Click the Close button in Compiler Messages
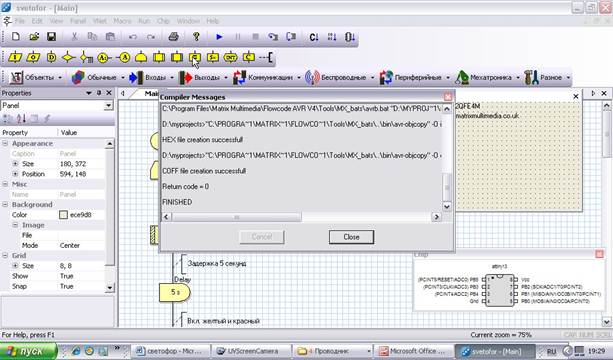The height and width of the screenshot is (360, 613). (351, 237)
